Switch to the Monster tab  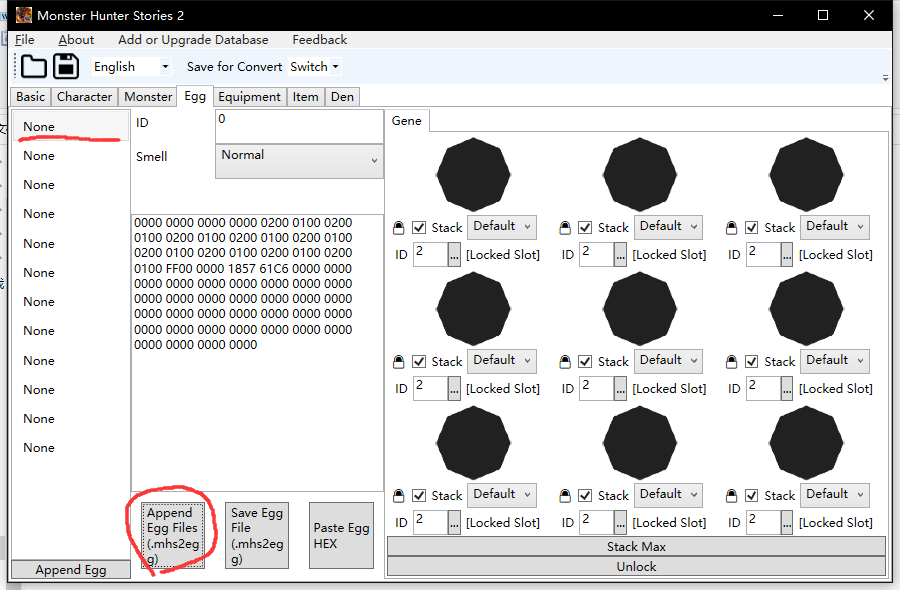pyautogui.click(x=148, y=96)
